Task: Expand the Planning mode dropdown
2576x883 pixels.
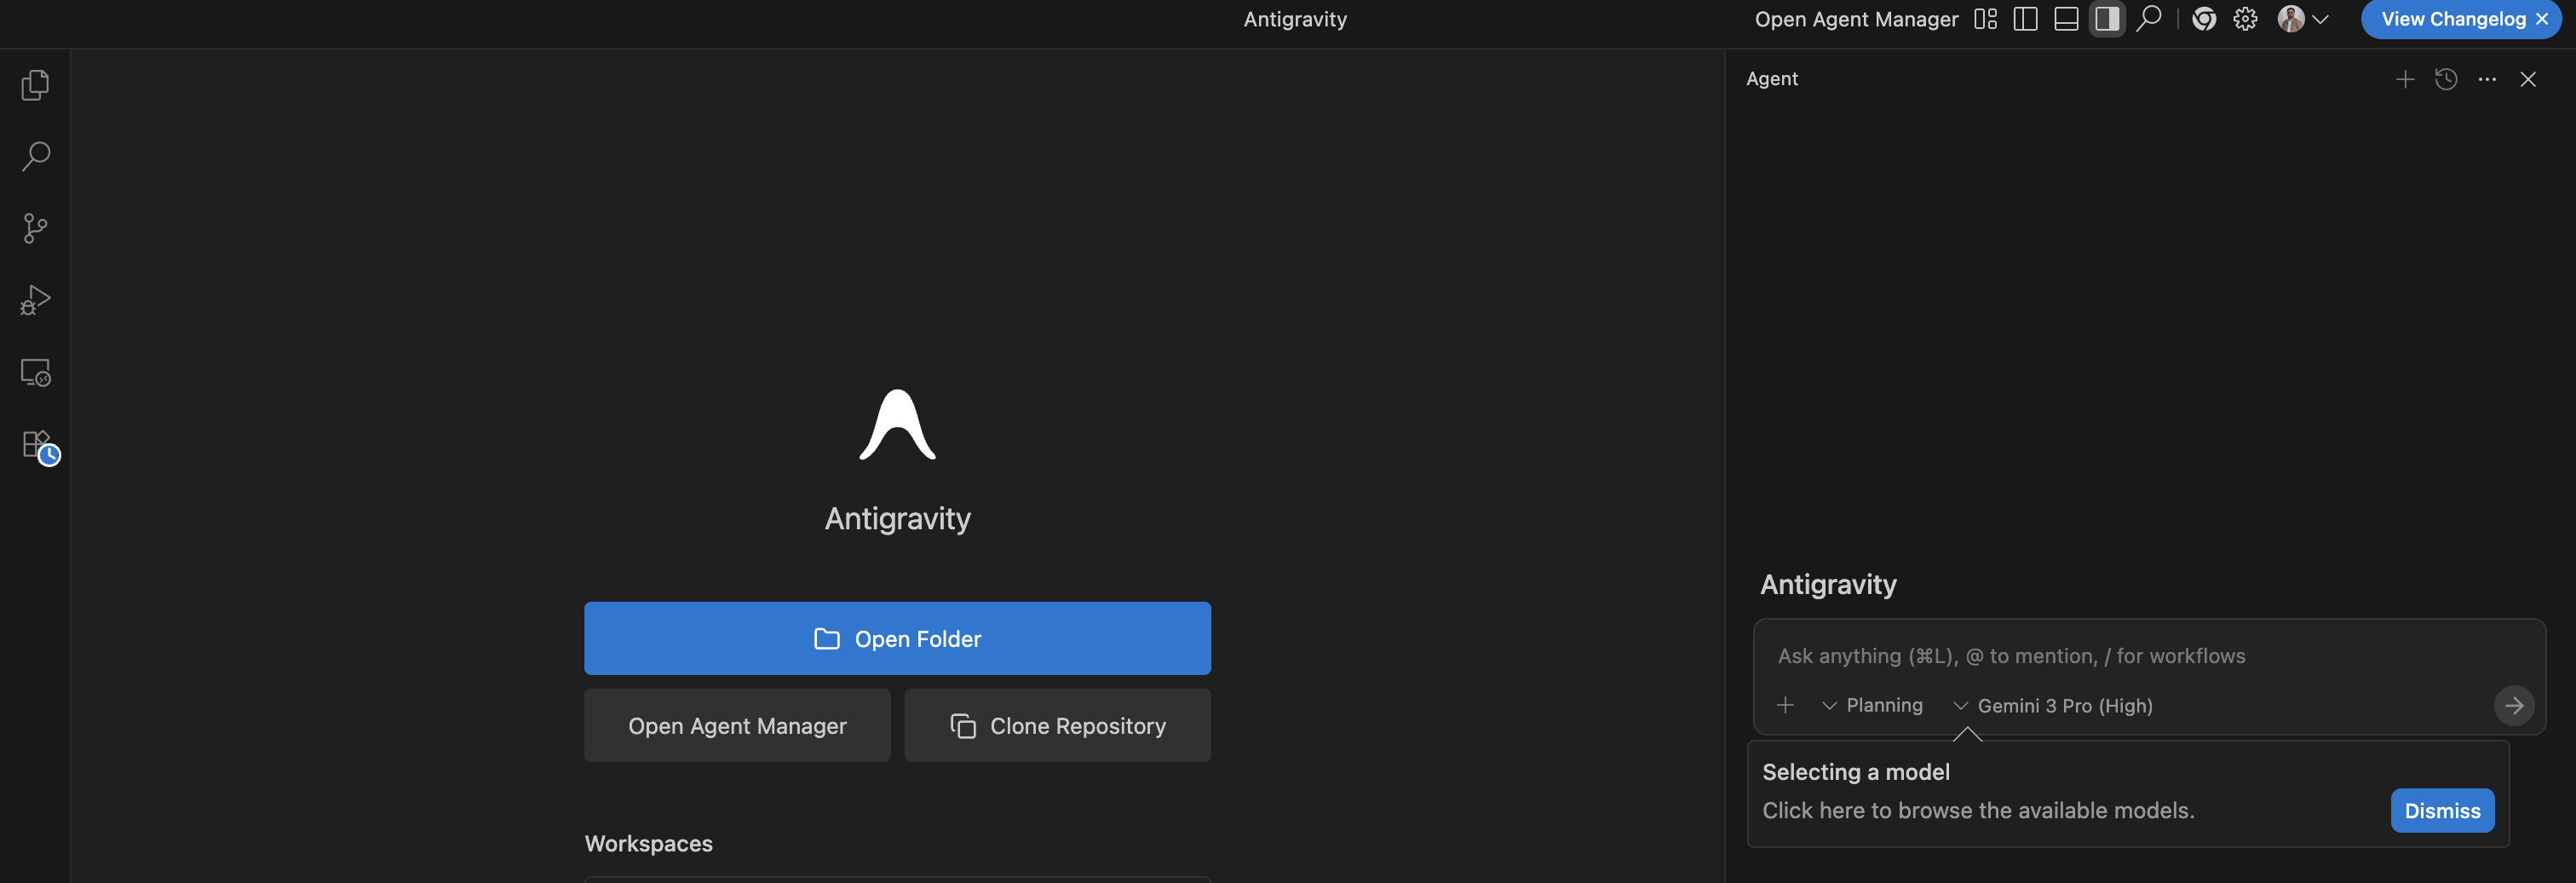Action: coord(1874,705)
